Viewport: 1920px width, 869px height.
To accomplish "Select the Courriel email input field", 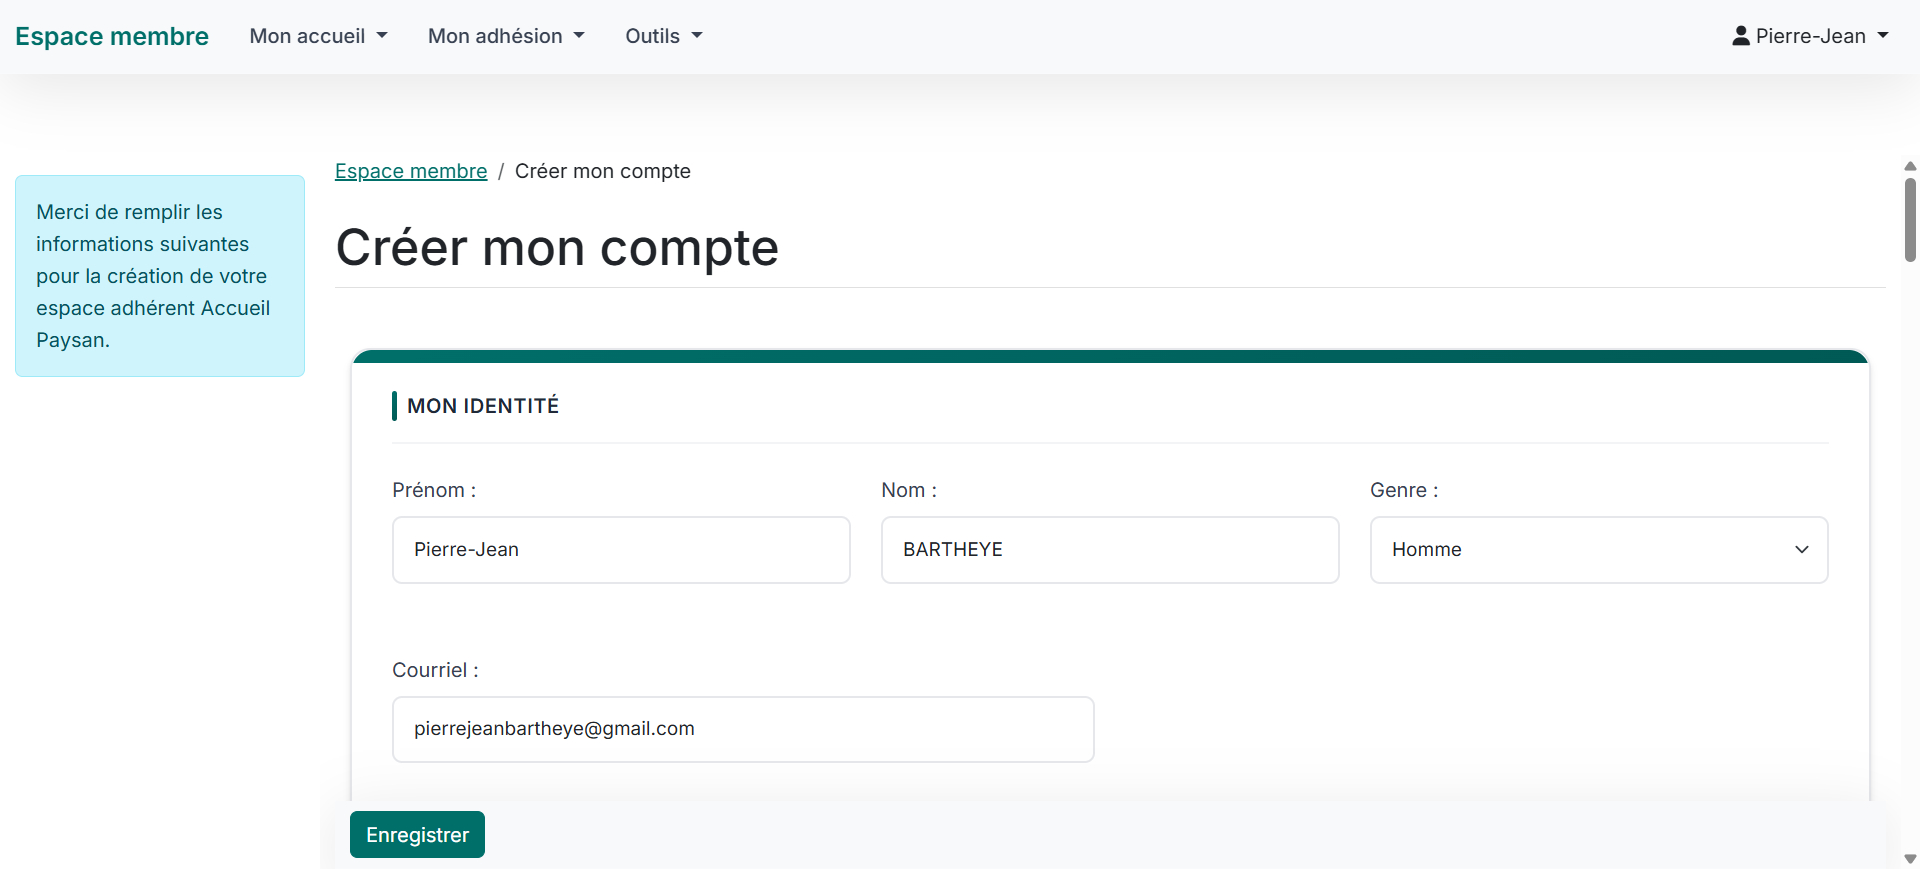I will click(x=743, y=729).
